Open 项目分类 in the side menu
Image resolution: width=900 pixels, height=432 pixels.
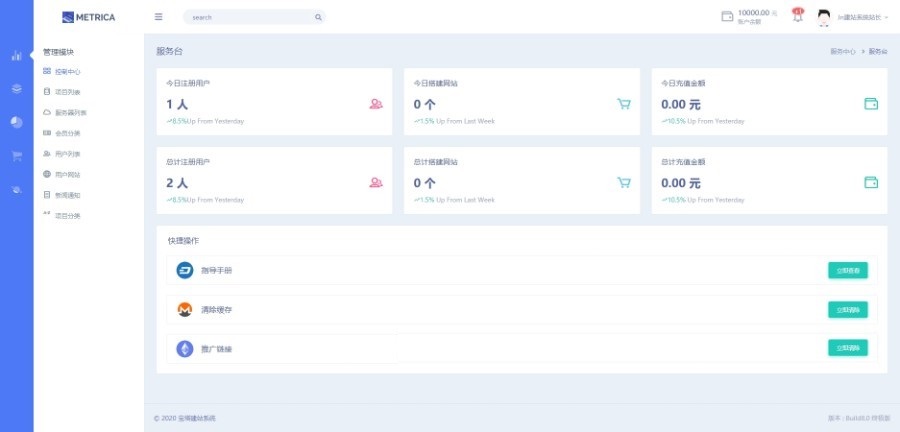68,216
